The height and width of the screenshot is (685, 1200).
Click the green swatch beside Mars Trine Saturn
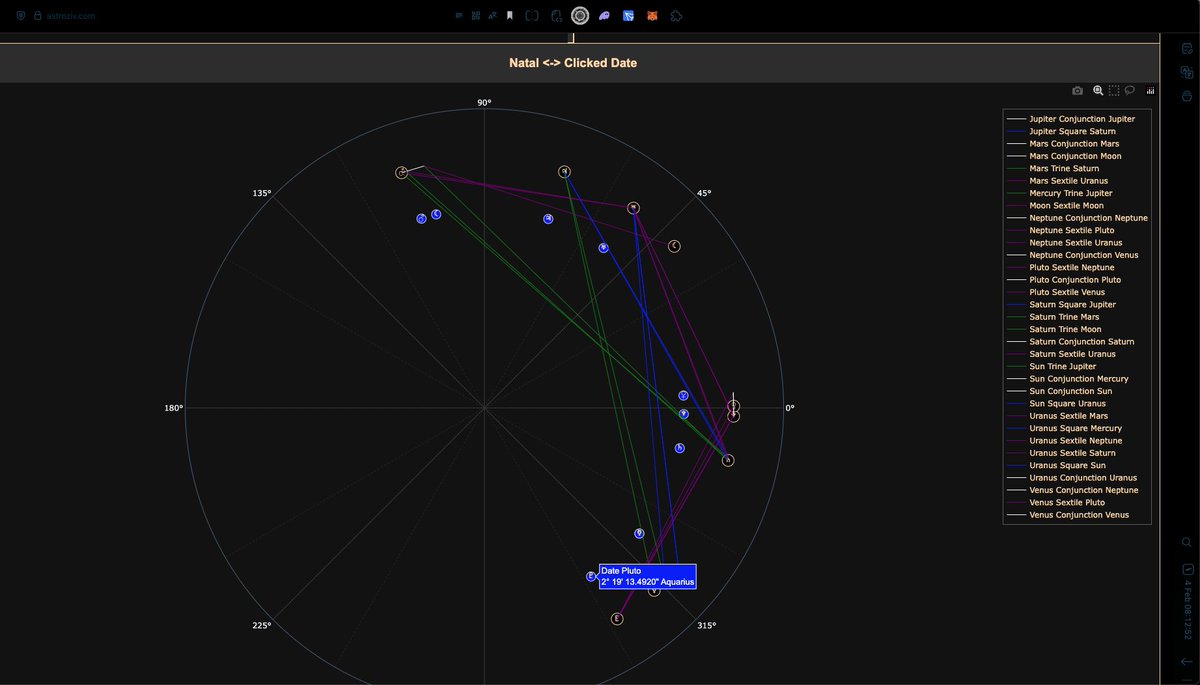coord(1015,168)
